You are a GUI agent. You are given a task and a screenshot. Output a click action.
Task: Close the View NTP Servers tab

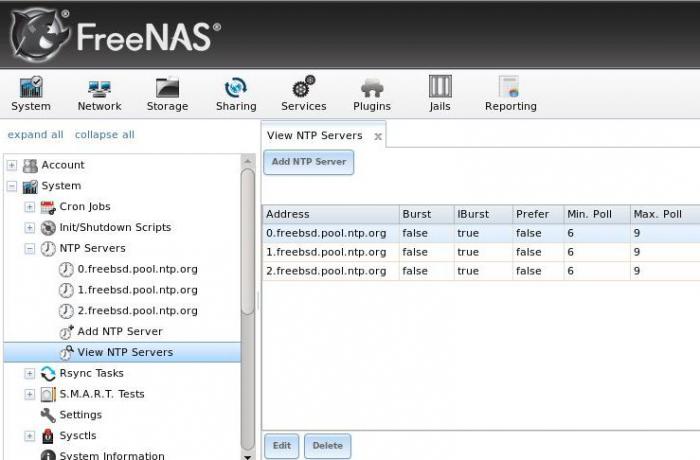pos(378,137)
